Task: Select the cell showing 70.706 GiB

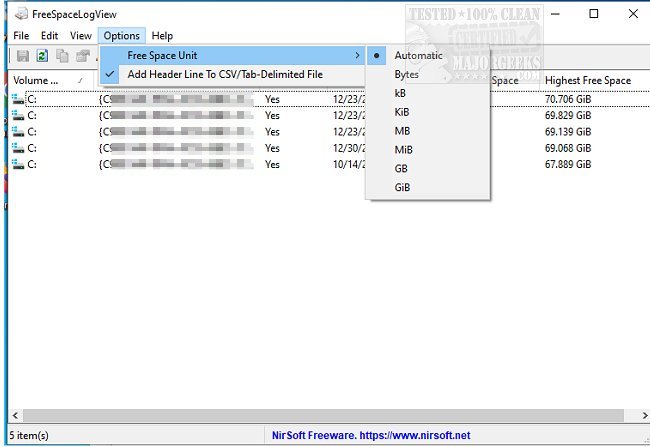Action: point(568,99)
